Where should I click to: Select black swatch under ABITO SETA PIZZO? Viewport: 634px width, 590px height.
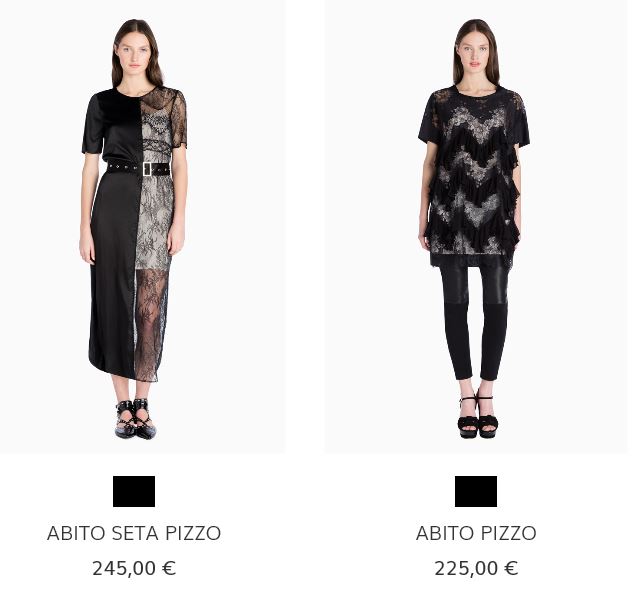134,491
